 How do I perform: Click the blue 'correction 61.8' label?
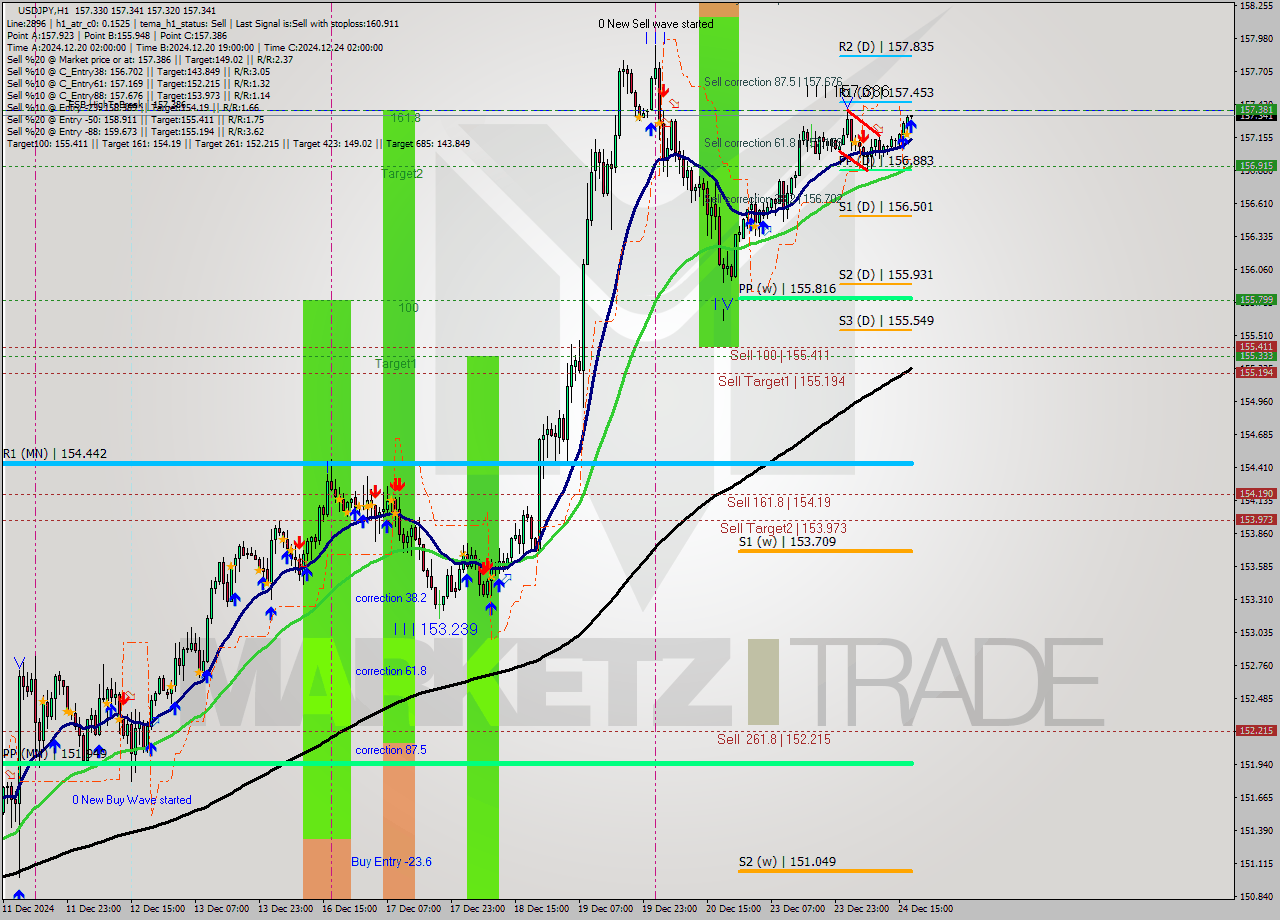pyautogui.click(x=391, y=672)
